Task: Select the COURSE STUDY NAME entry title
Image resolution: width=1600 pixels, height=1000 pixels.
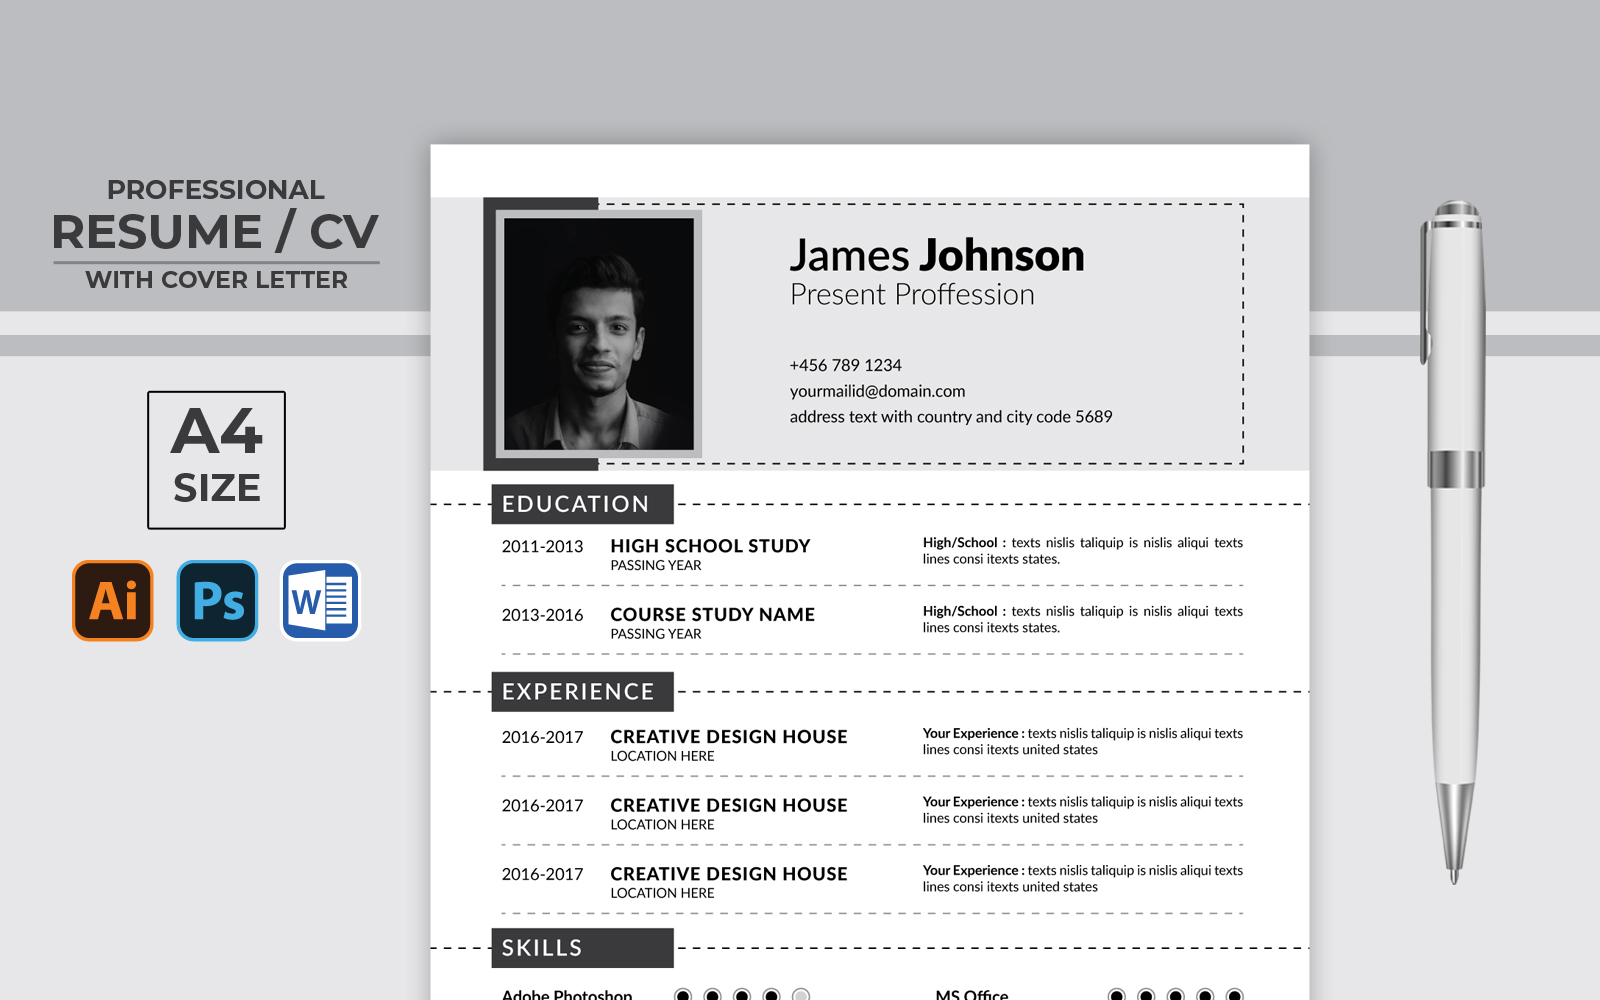Action: [712, 615]
